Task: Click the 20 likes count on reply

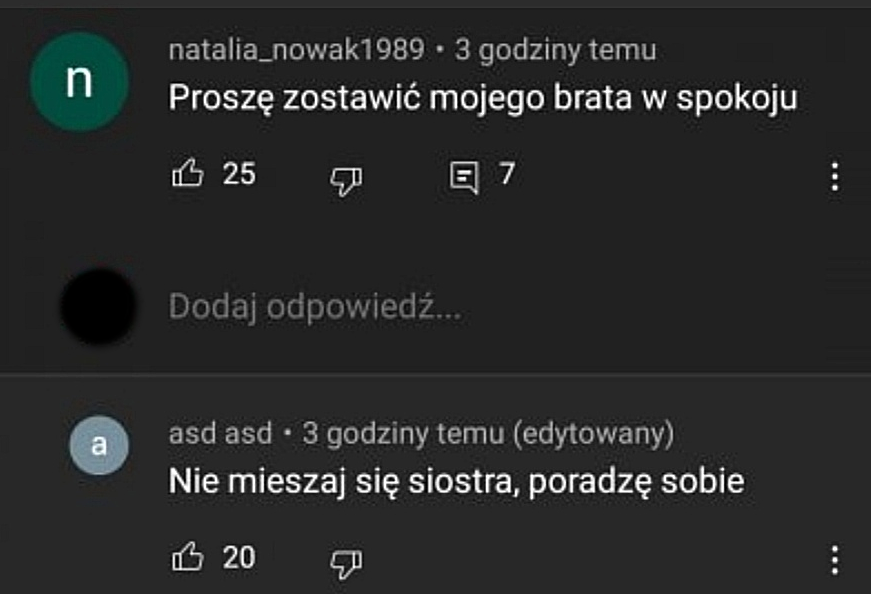Action: pyautogui.click(x=239, y=558)
